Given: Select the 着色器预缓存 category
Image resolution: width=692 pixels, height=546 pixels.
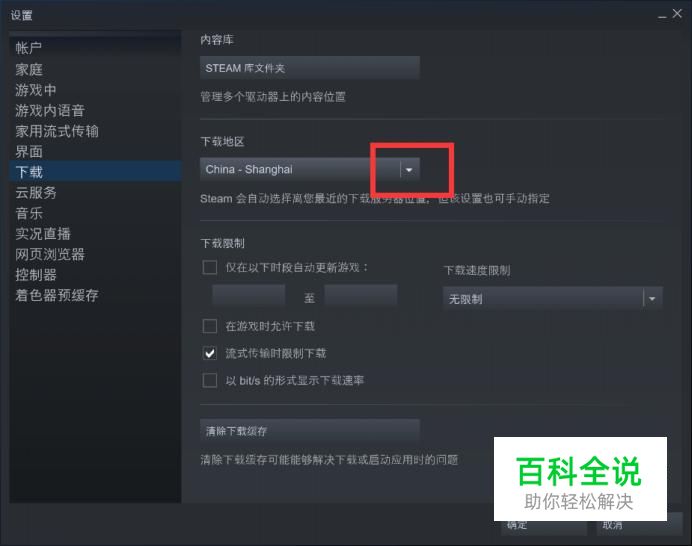Looking at the screenshot, I should pos(57,295).
